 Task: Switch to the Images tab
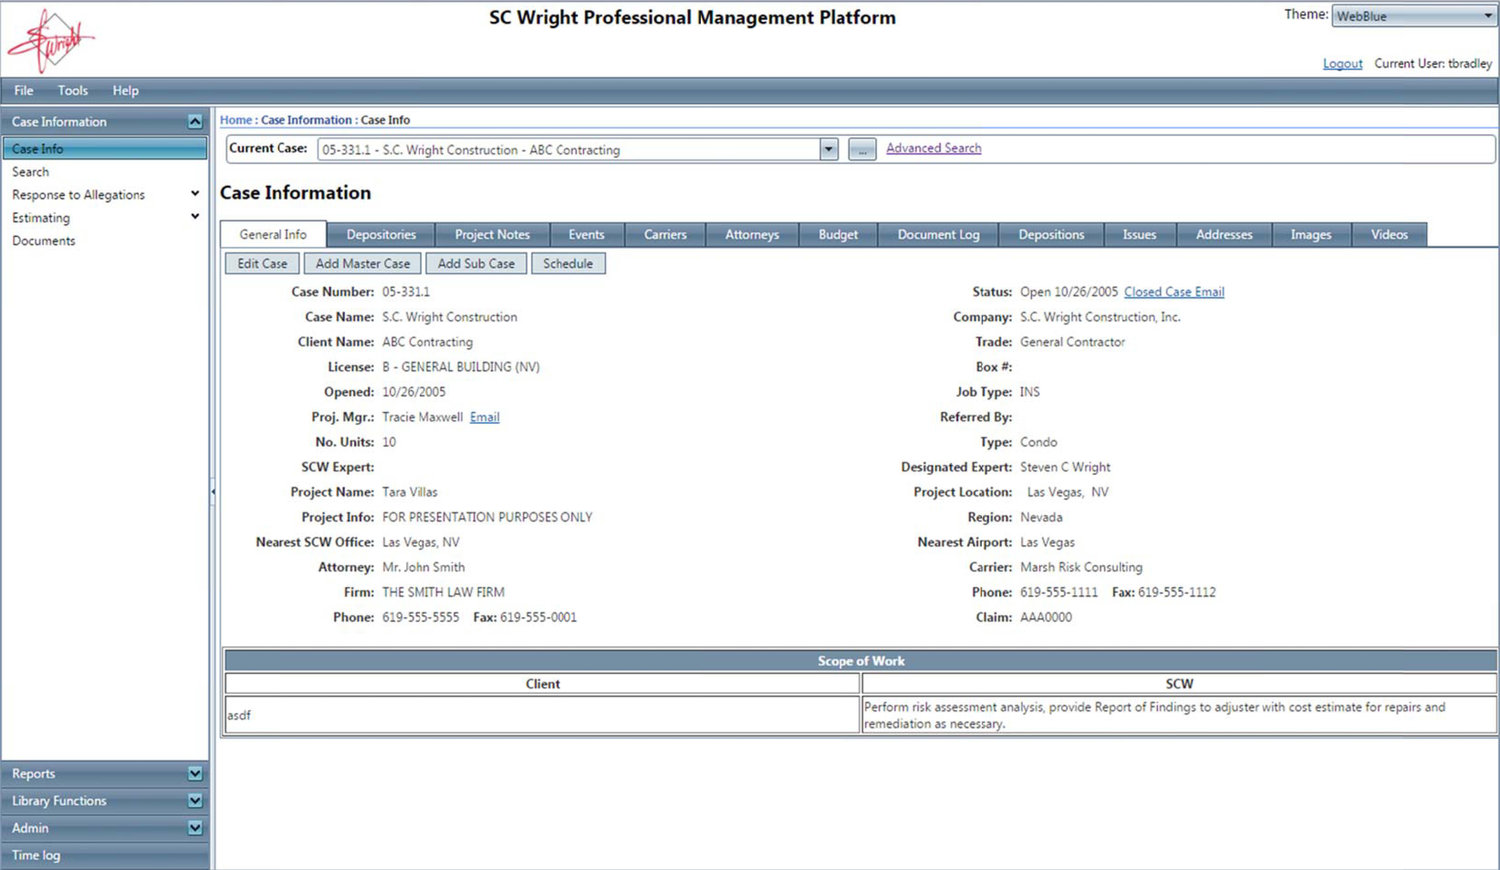pos(1311,234)
